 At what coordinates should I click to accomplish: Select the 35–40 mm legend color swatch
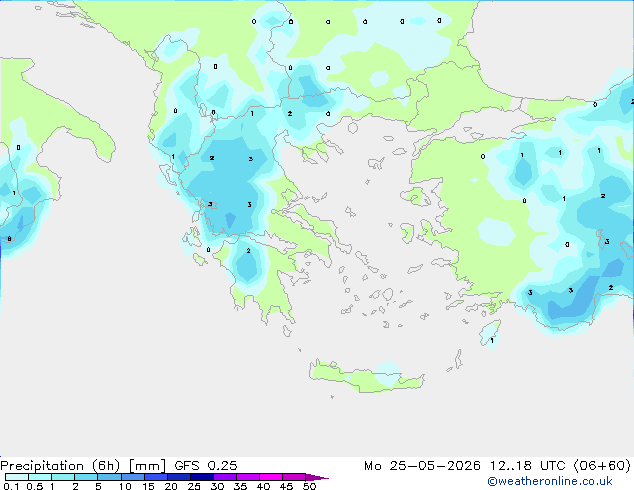coord(248,477)
